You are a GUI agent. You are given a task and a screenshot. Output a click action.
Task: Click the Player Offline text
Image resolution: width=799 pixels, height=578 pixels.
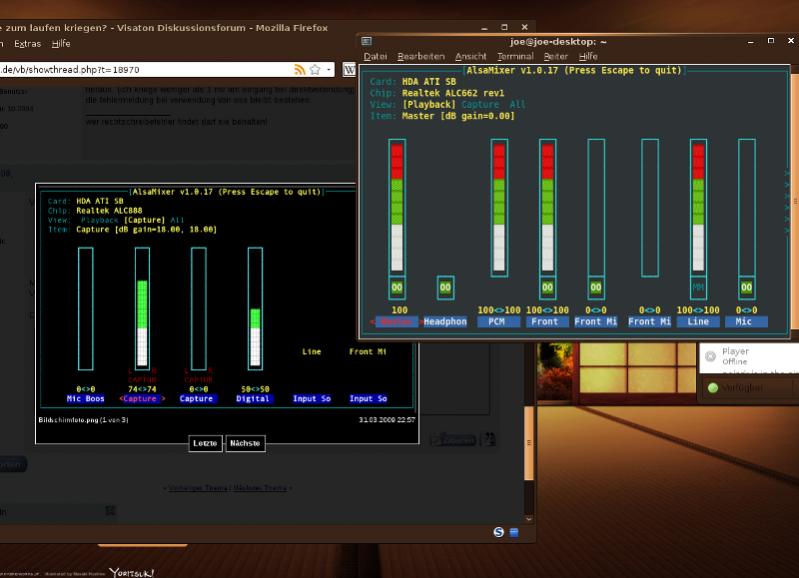(x=735, y=356)
